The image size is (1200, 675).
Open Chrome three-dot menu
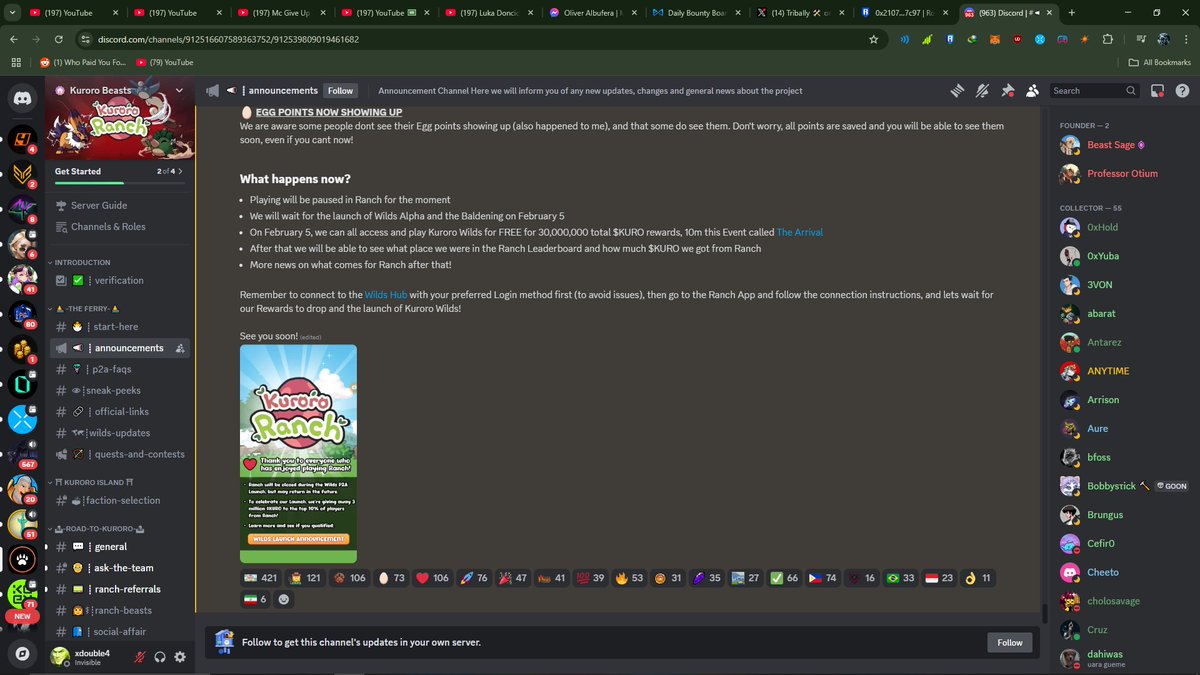click(x=1185, y=39)
